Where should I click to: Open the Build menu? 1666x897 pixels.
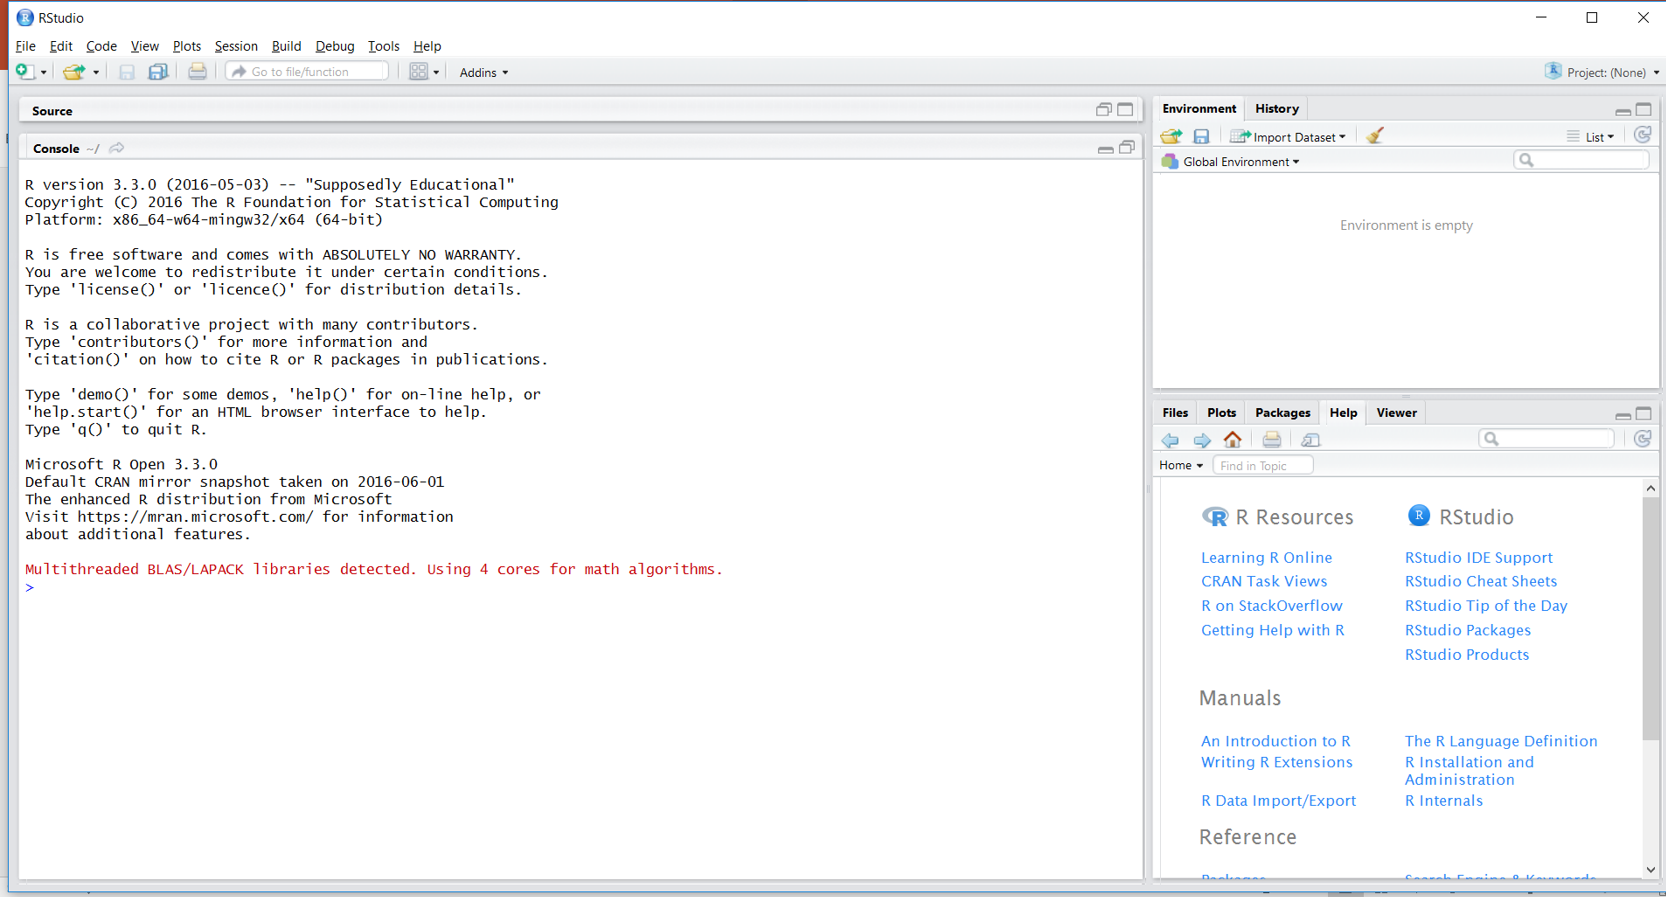(x=286, y=46)
